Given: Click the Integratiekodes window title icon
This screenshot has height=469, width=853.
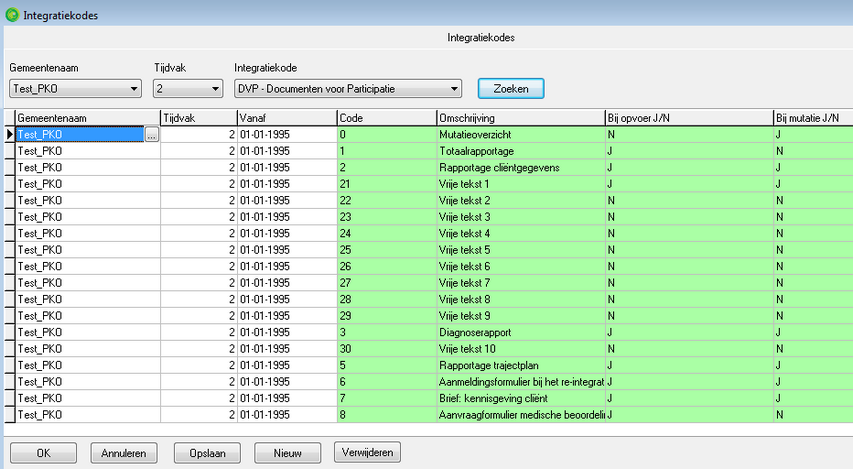Looking at the screenshot, I should click(12, 15).
